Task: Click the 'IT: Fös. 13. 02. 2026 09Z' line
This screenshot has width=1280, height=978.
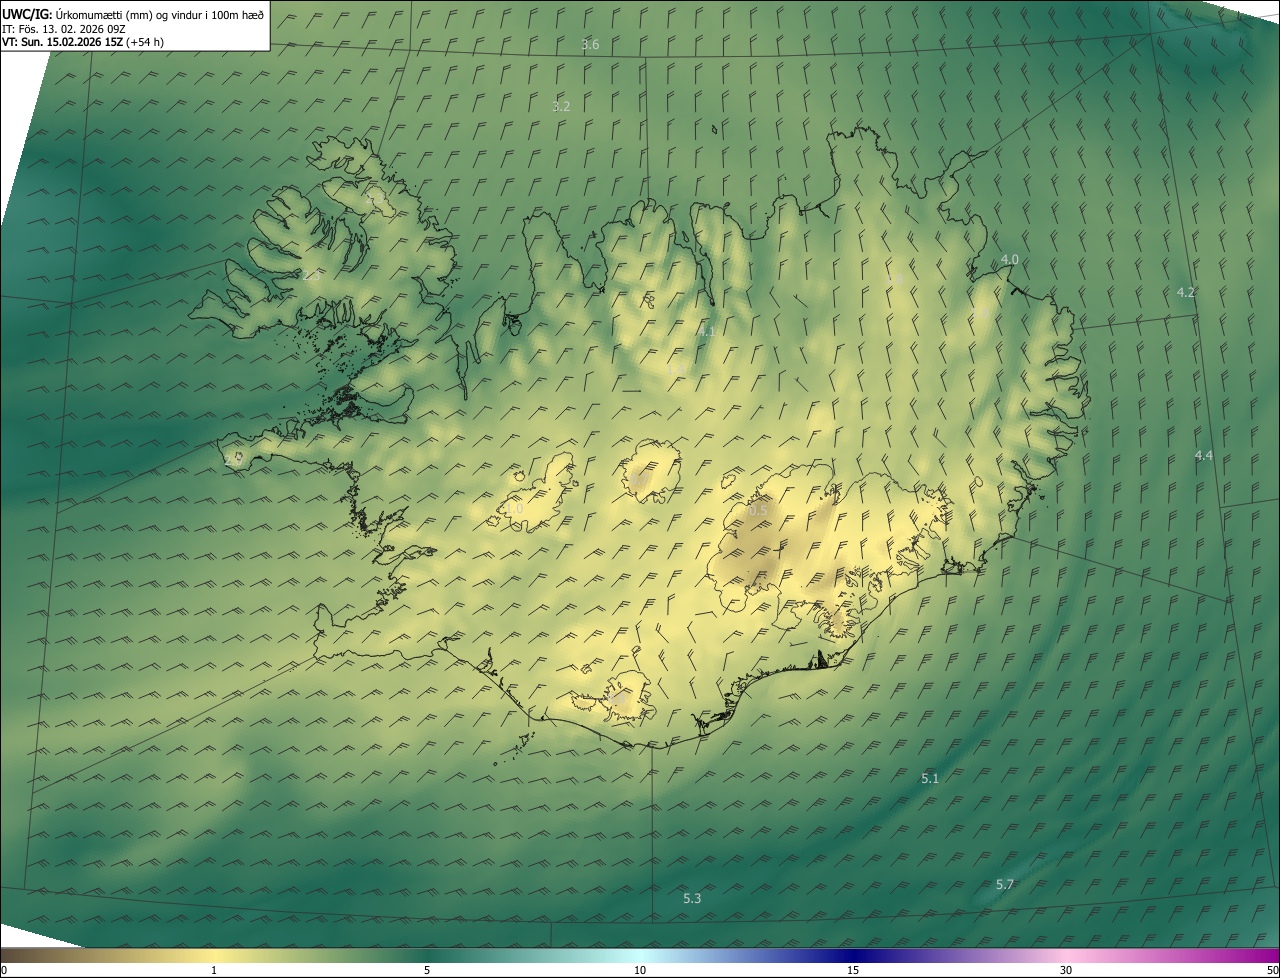Action: point(64,29)
